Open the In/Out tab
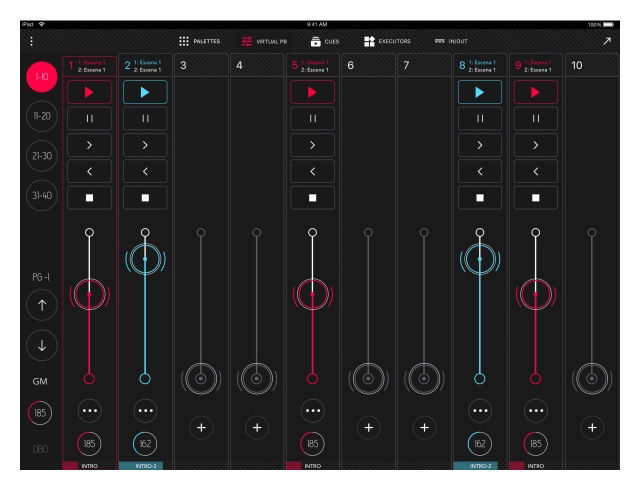The width and height of the screenshot is (640, 490). point(451,41)
